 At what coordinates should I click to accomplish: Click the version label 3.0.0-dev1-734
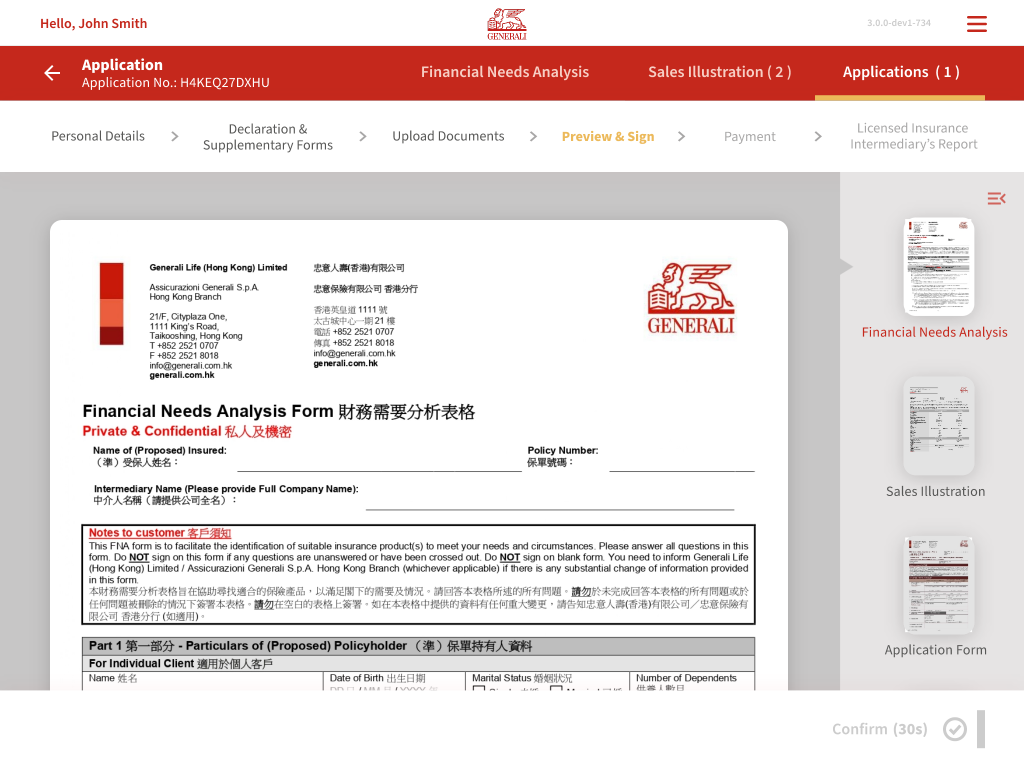pyautogui.click(x=899, y=23)
